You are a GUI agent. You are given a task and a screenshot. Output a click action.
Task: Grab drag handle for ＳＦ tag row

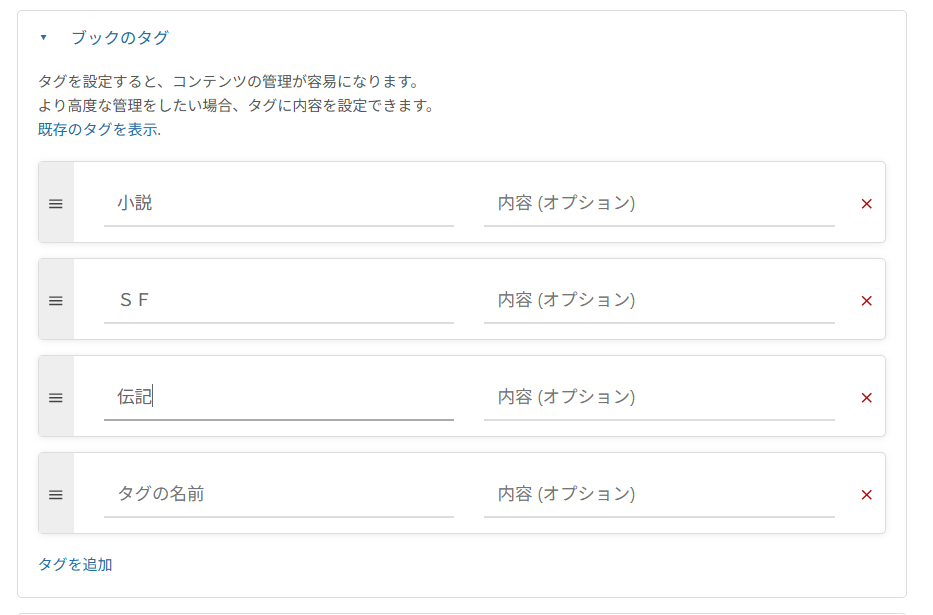pyautogui.click(x=56, y=300)
